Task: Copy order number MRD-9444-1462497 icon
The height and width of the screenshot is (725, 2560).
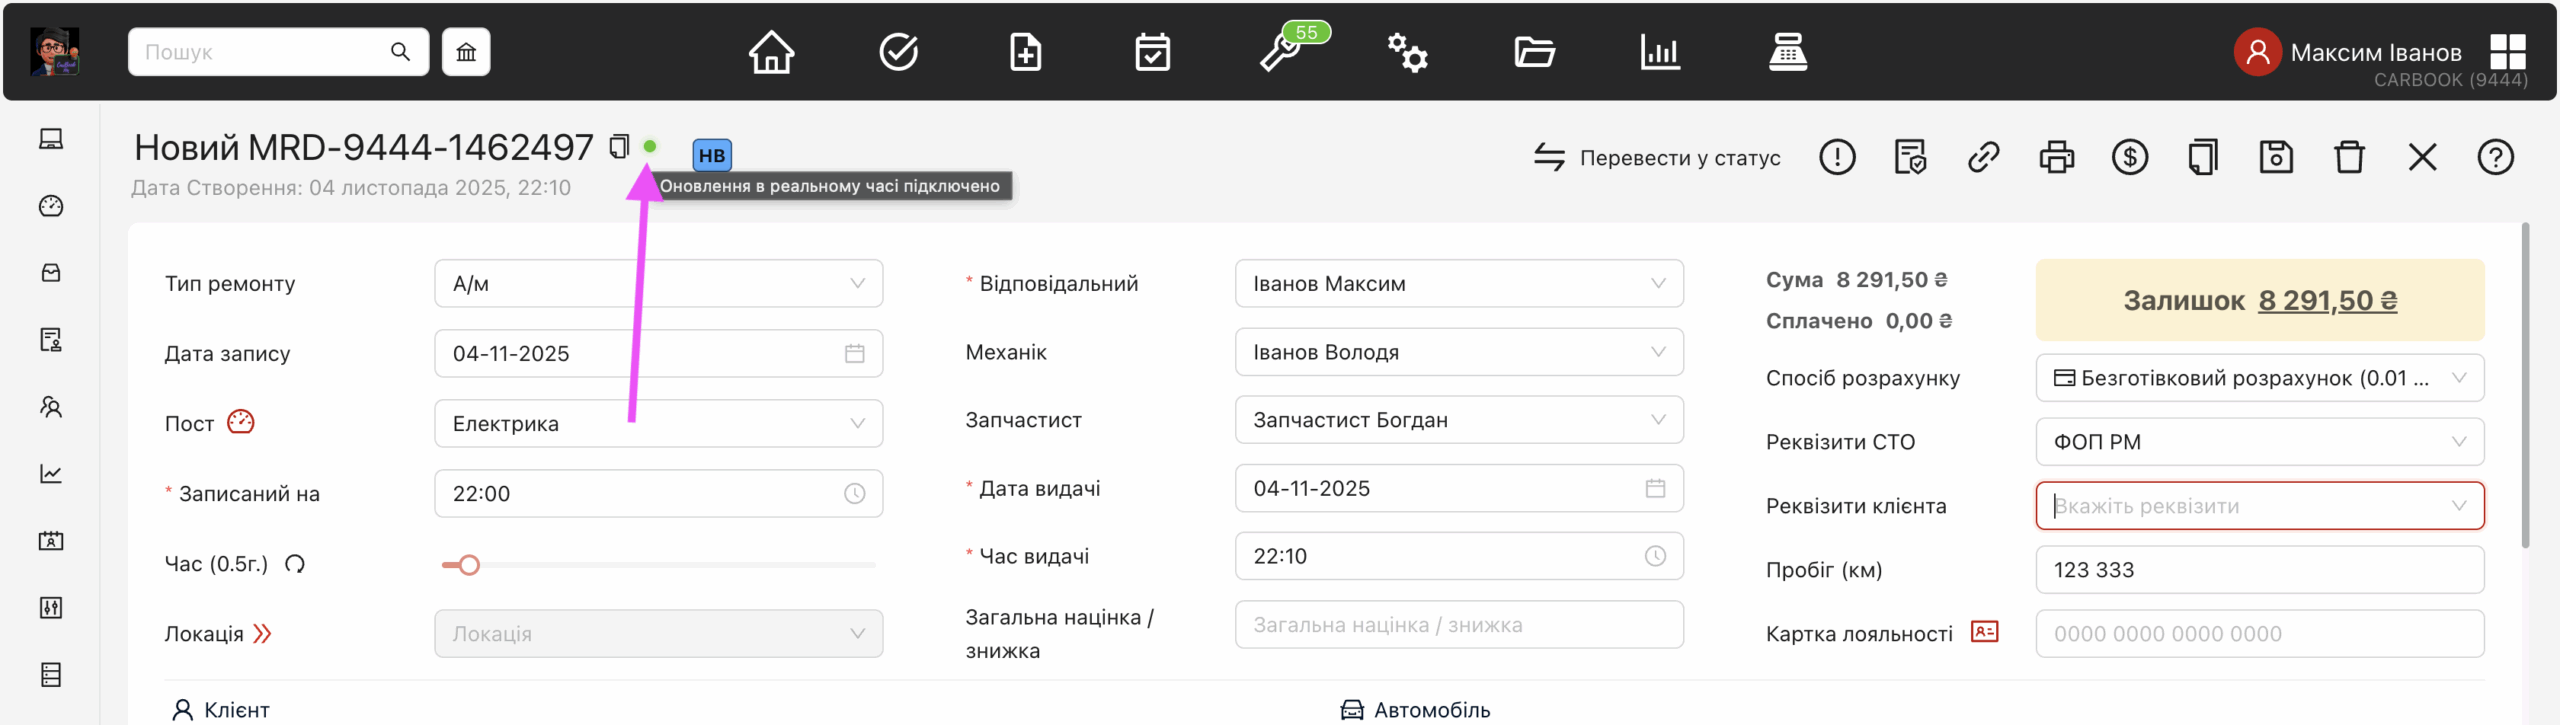Action: 619,147
